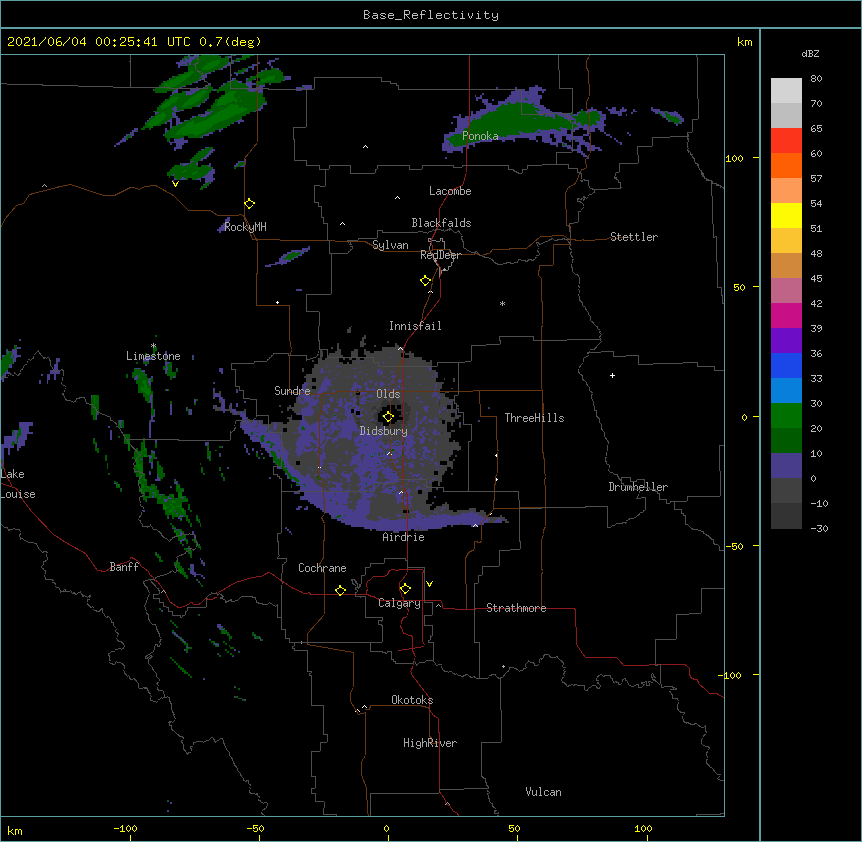Viewport: 862px width, 842px height.
Task: Click the RockyMH label
Action: 245,227
